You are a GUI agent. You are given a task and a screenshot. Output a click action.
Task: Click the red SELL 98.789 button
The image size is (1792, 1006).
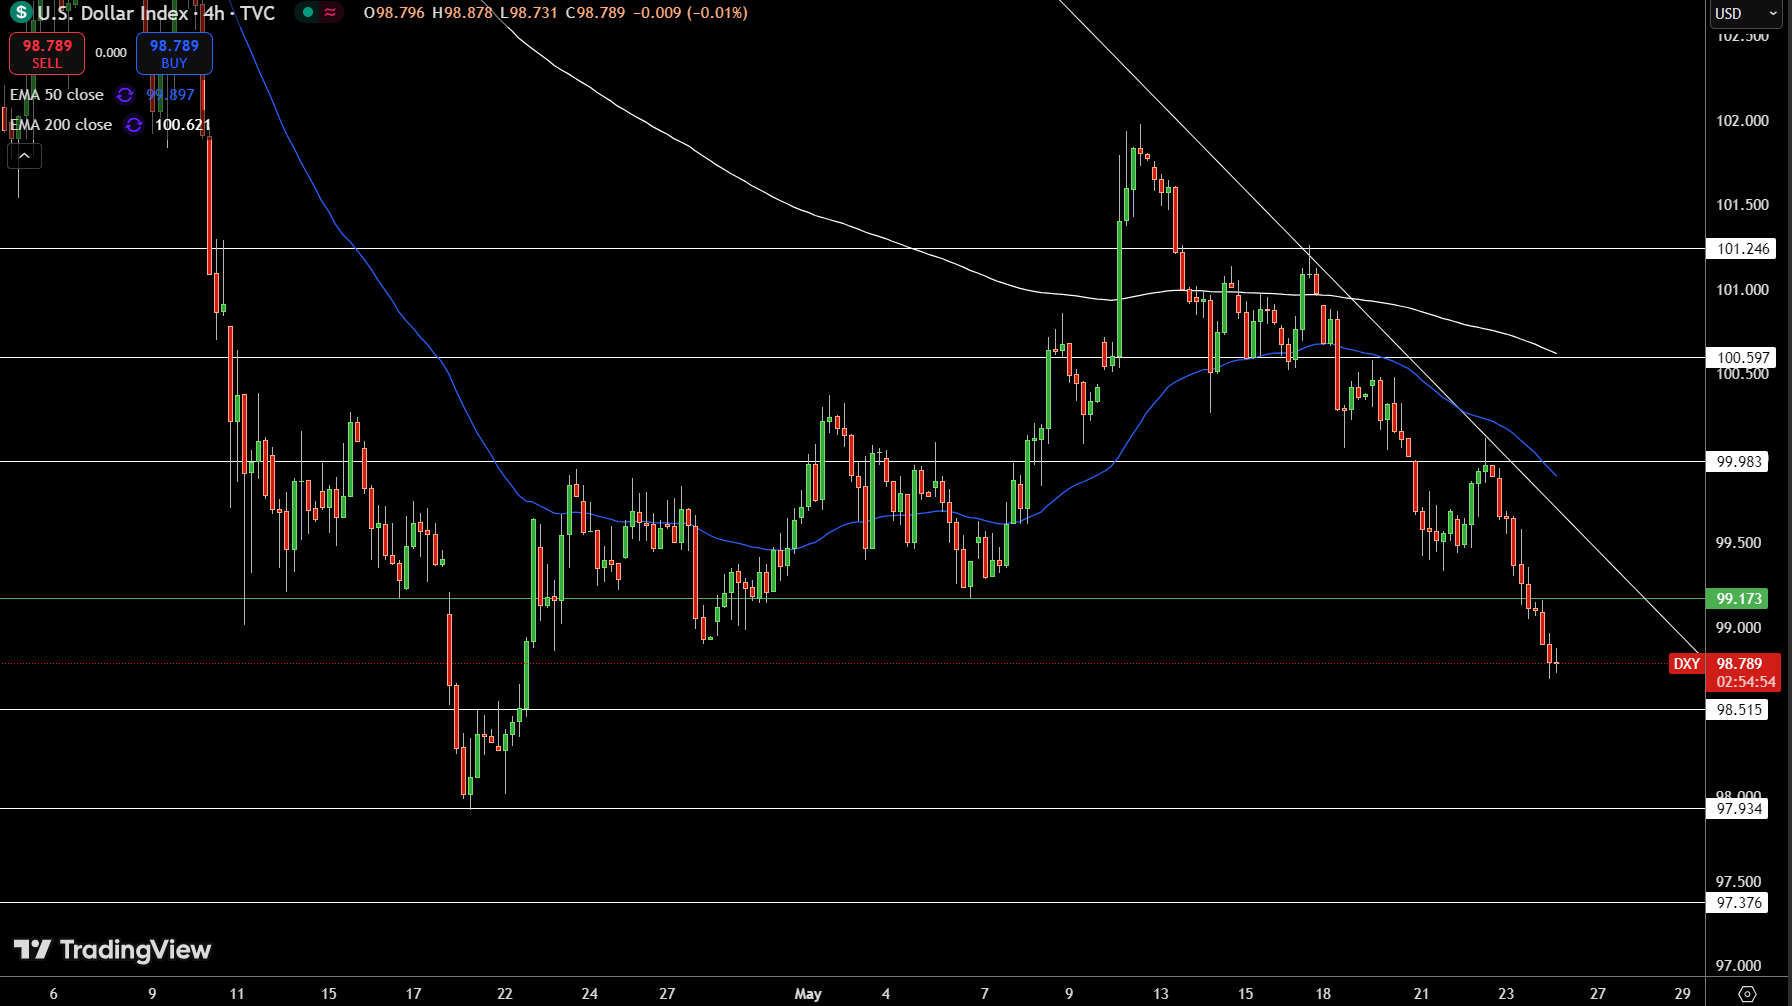(x=47, y=54)
